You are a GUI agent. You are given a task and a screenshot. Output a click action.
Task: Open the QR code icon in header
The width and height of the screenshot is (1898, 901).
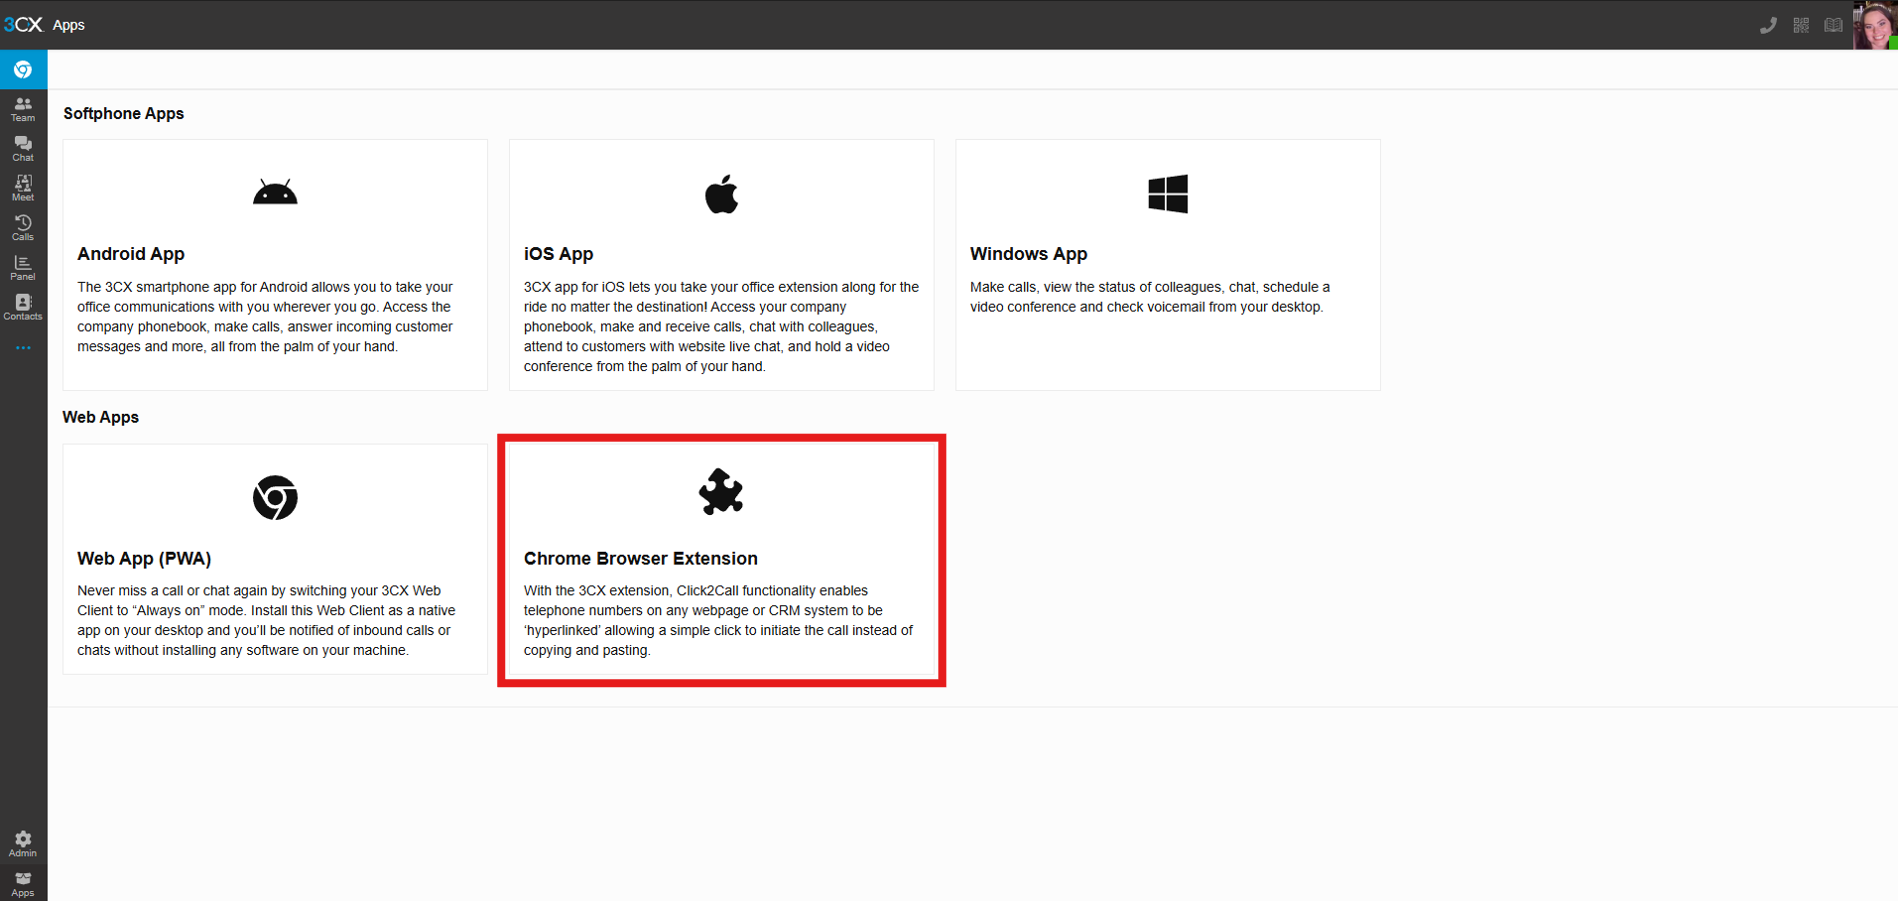[x=1801, y=25]
